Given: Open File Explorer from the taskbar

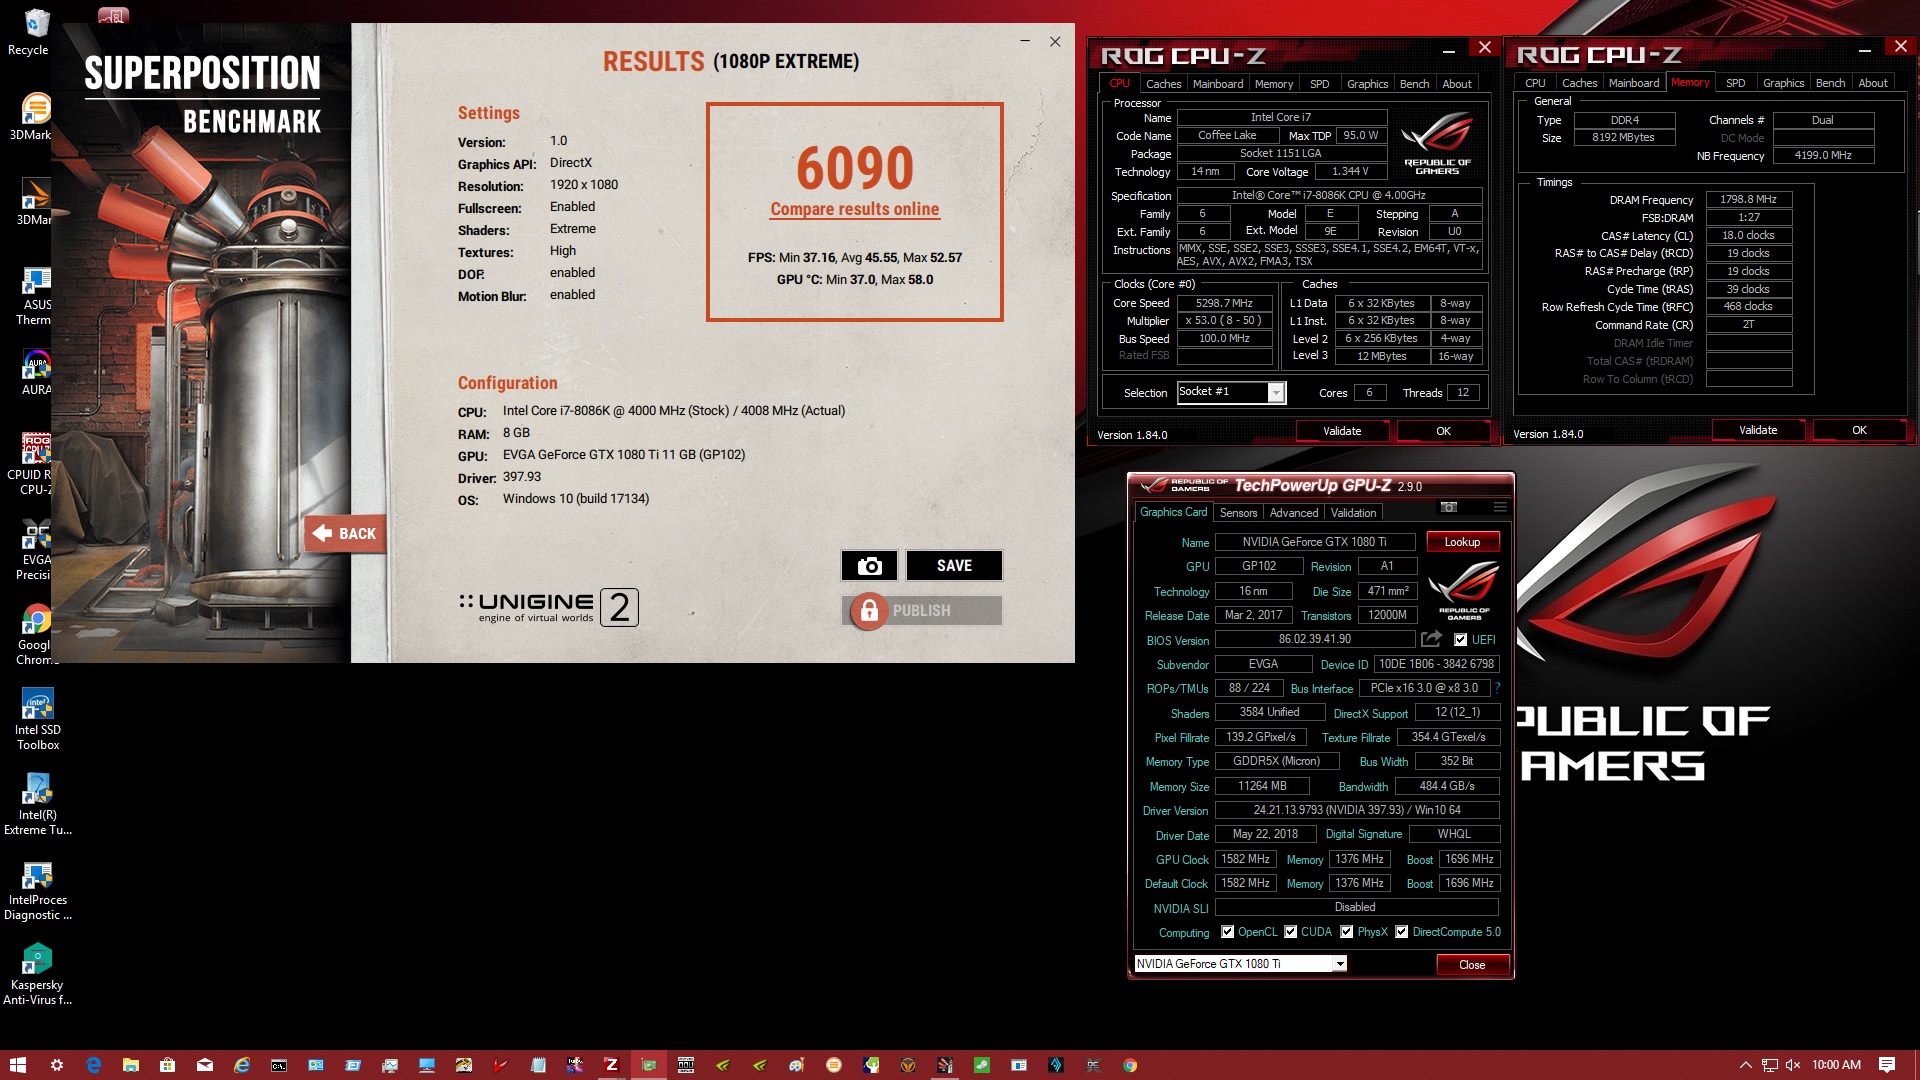Looking at the screenshot, I should click(x=130, y=1065).
